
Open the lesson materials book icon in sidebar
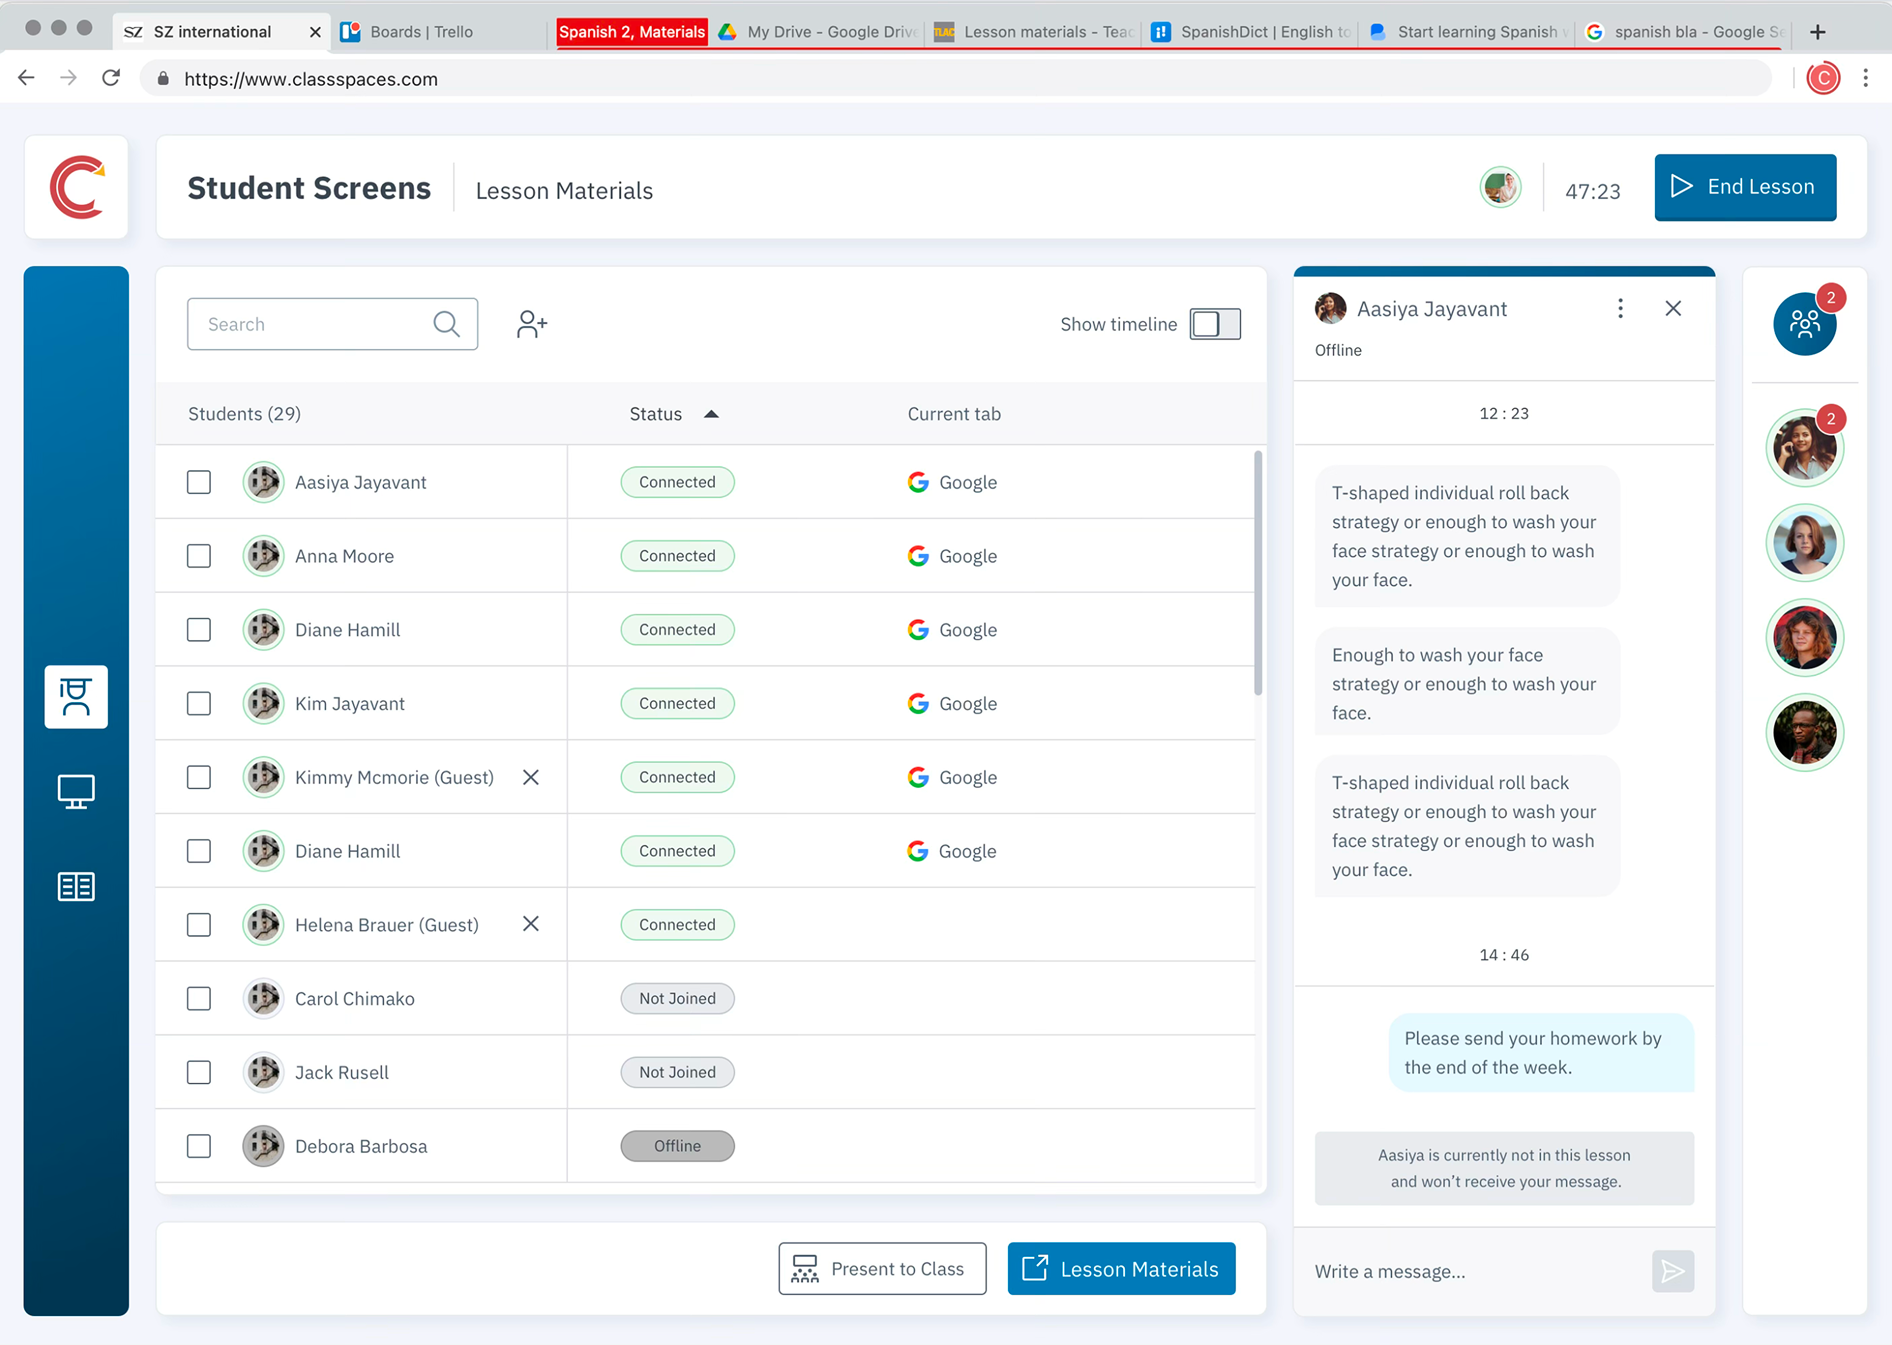point(76,886)
